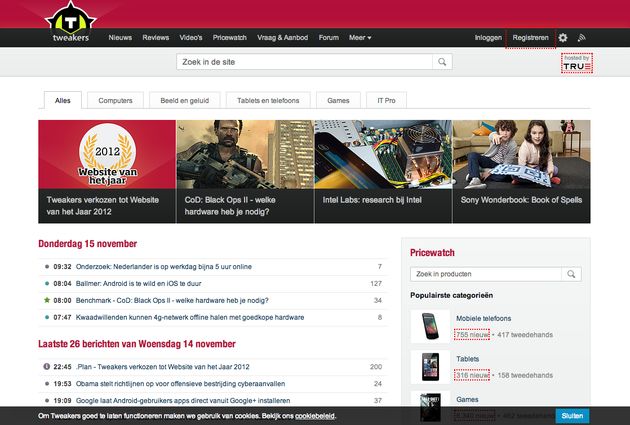Open Pricewatch in the top navigation
The width and height of the screenshot is (630, 425).
coord(229,38)
